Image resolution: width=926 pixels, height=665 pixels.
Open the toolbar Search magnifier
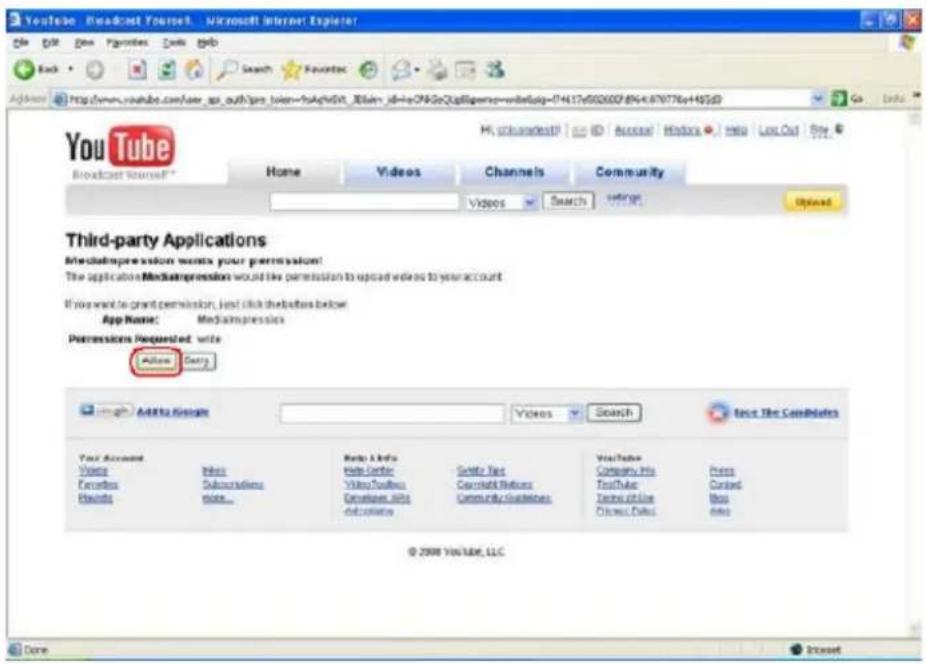coord(227,70)
